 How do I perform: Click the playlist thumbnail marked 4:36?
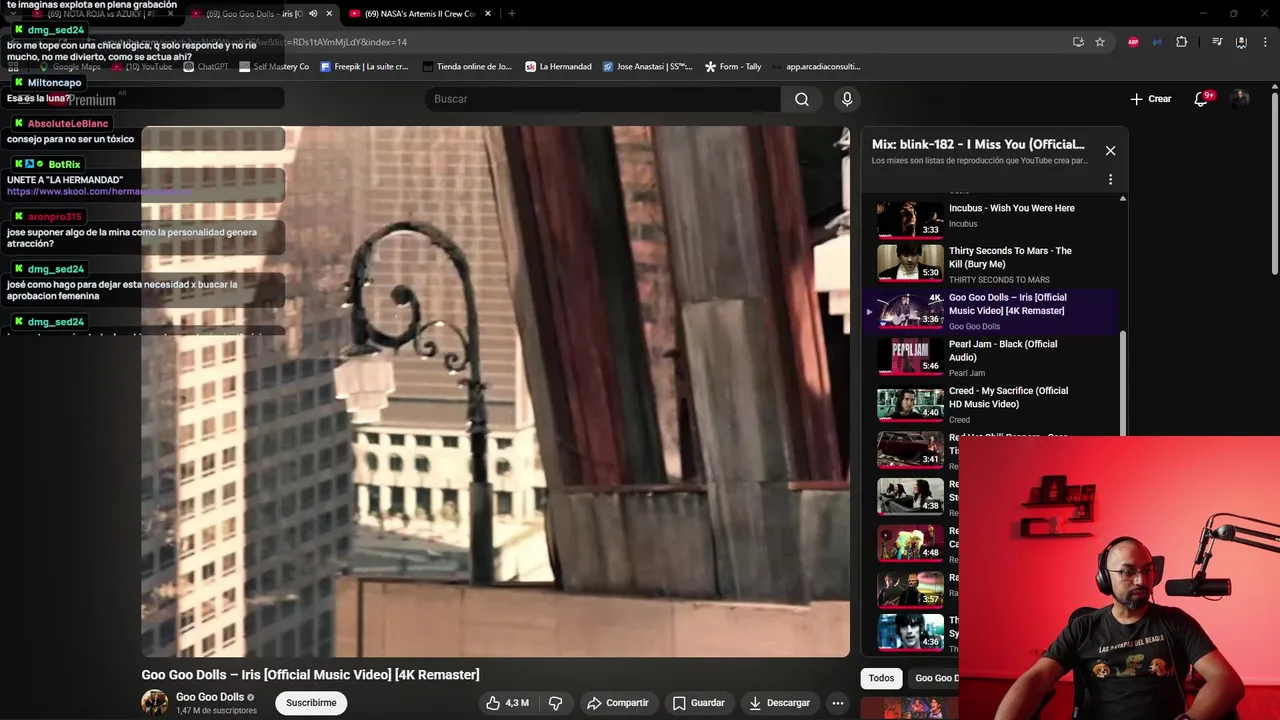[910, 633]
